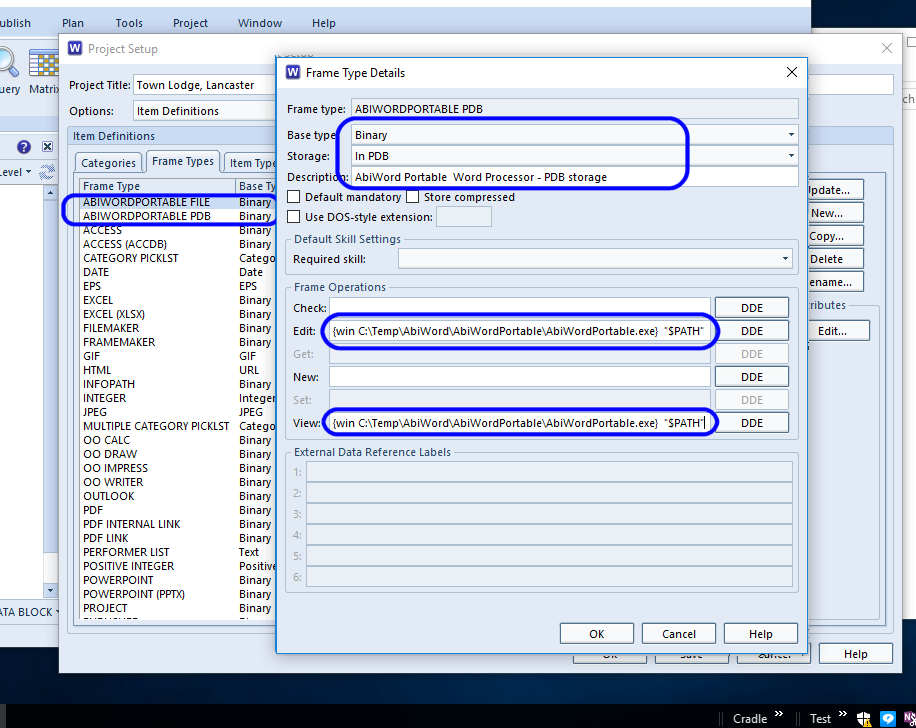Select PDF INTERNAL LINK frame type row

click(x=177, y=525)
